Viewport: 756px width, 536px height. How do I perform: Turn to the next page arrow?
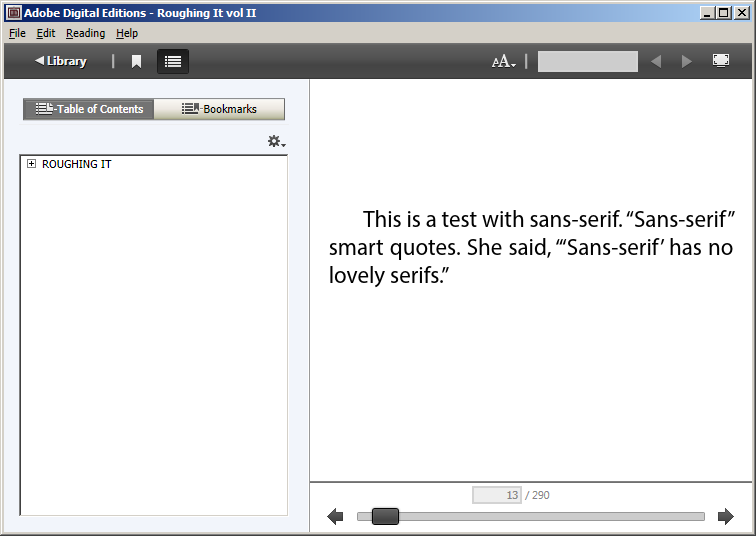pos(726,516)
